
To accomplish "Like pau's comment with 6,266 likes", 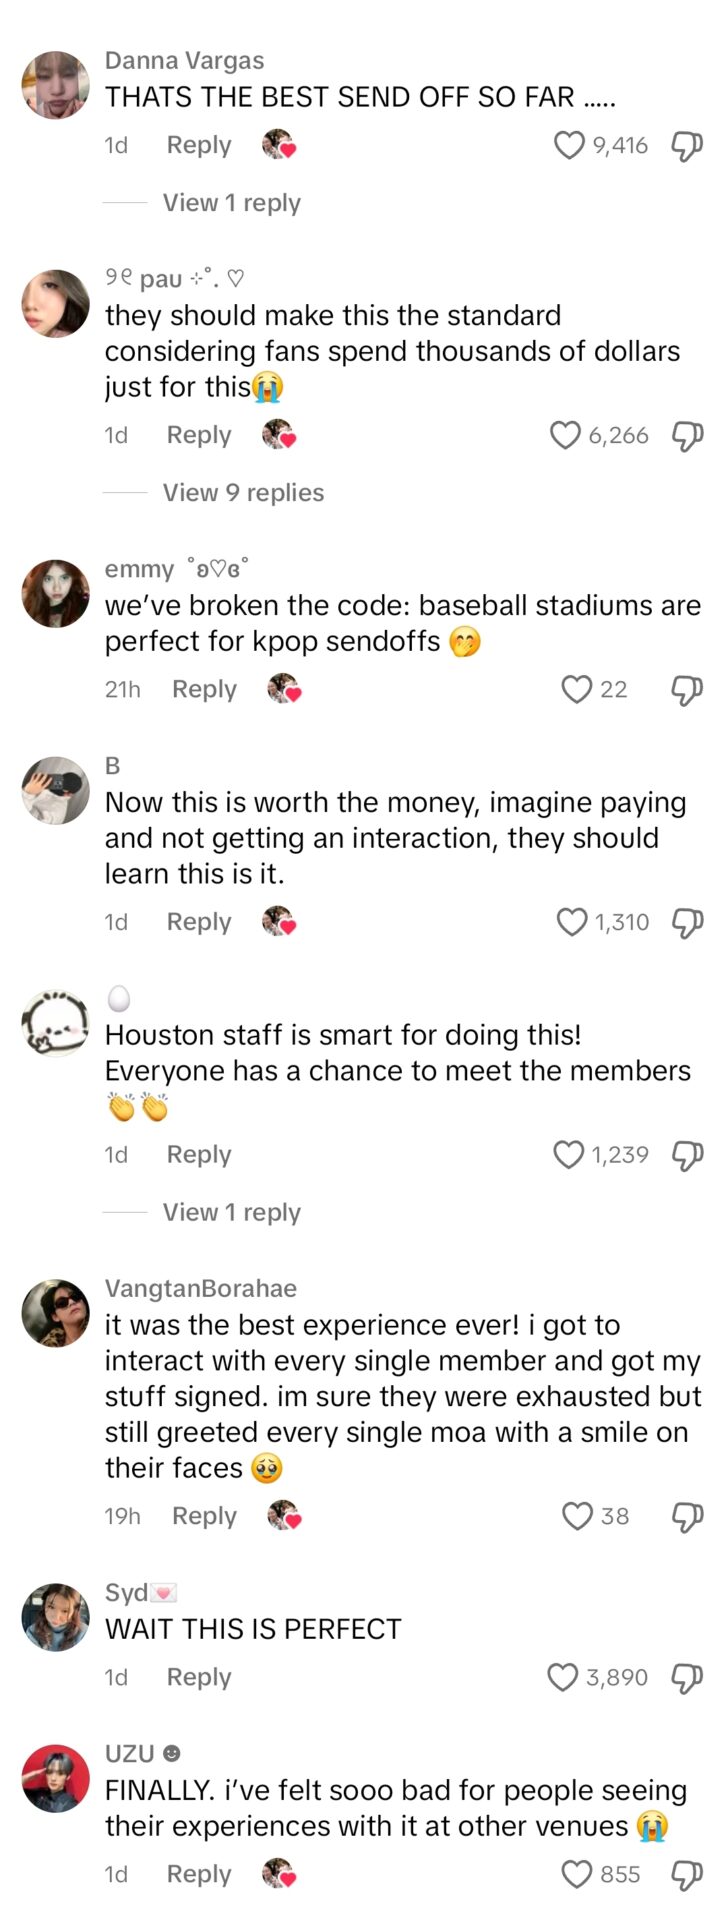I will (x=566, y=436).
